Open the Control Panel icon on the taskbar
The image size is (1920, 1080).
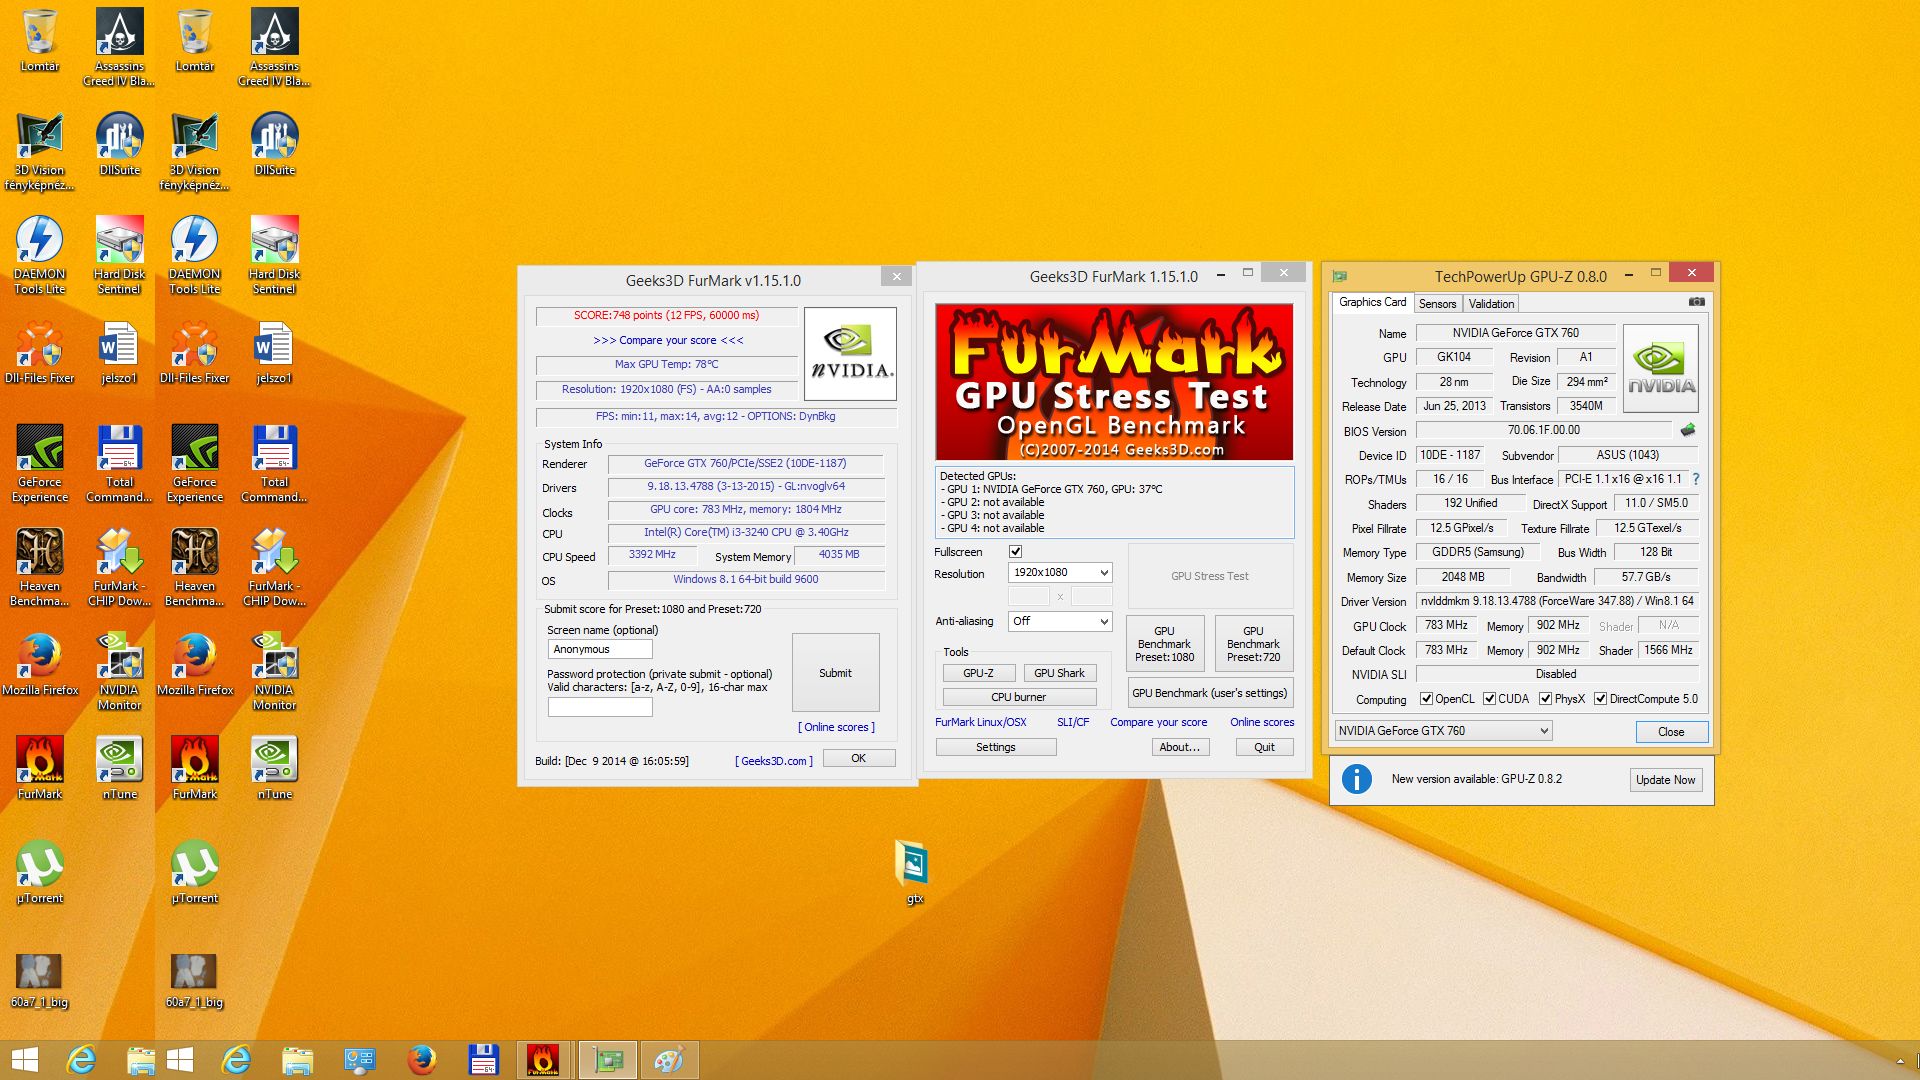359,1060
